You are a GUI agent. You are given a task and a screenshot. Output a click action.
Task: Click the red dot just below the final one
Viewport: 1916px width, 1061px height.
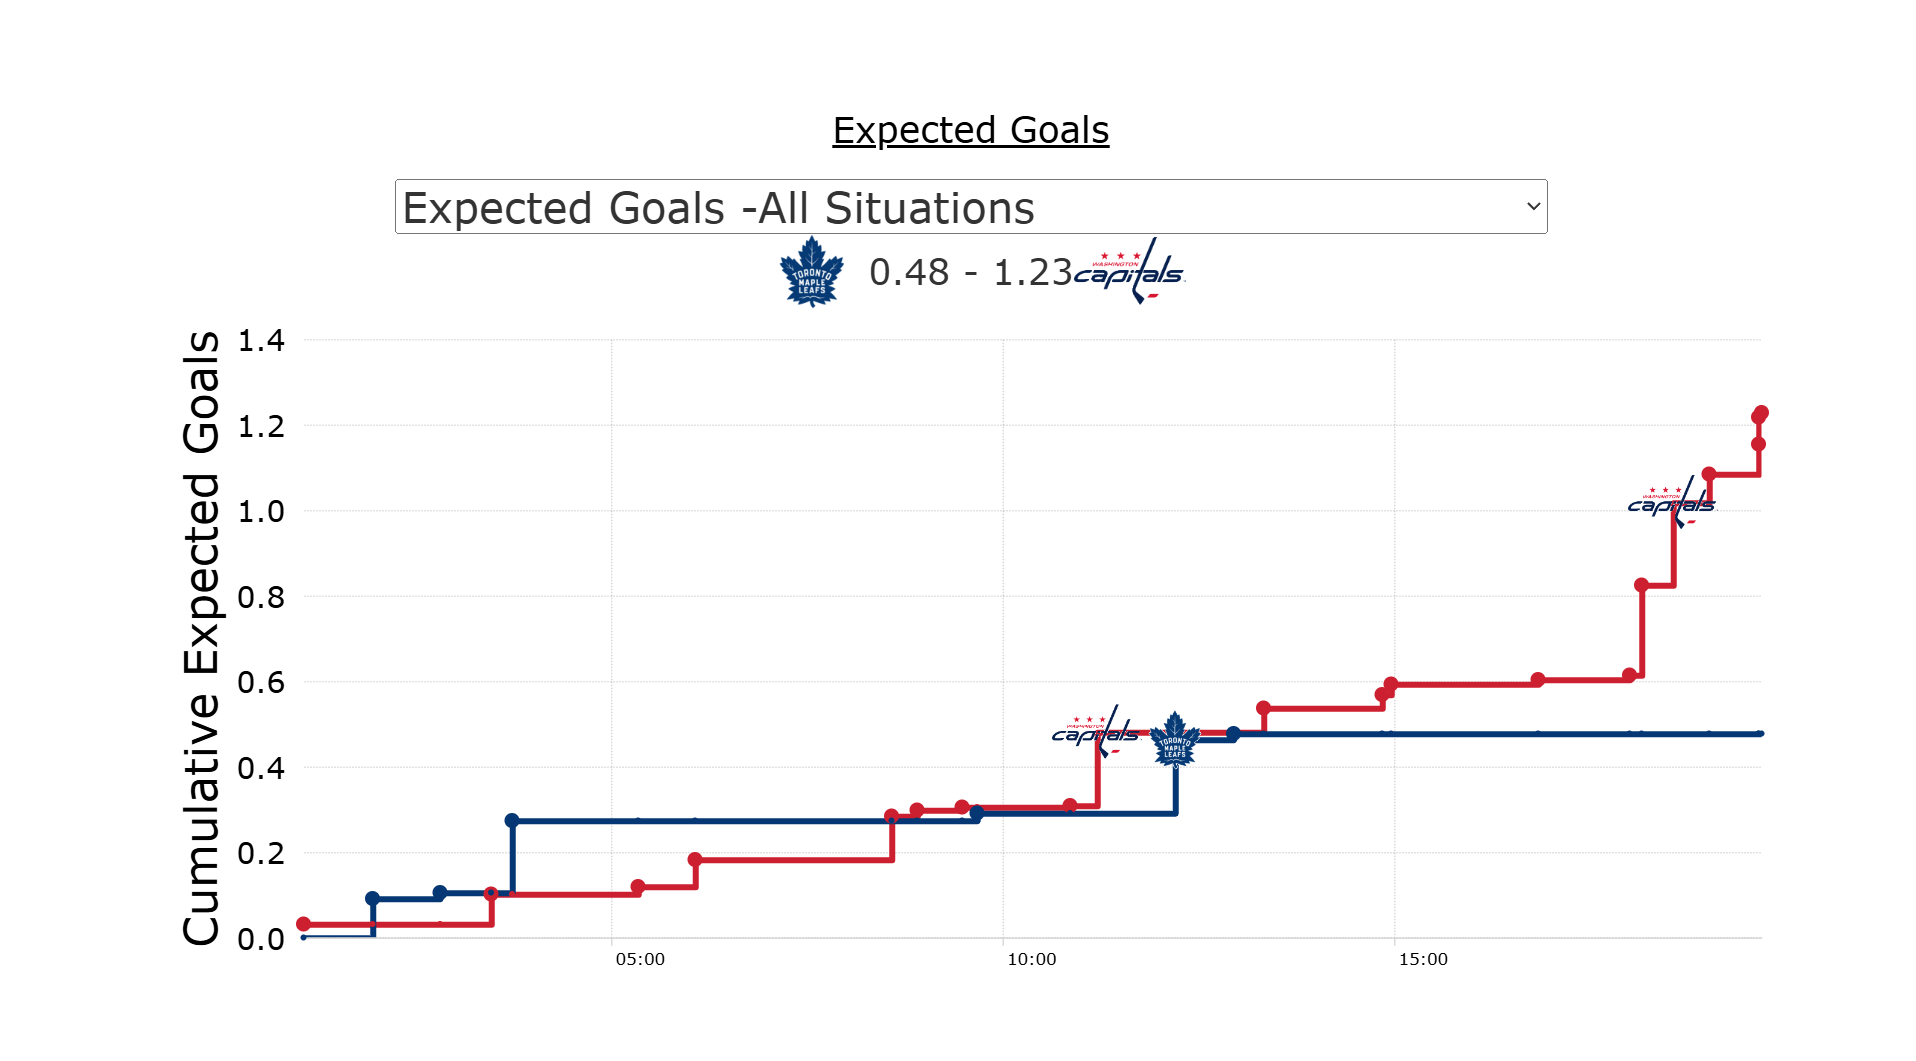[x=1758, y=444]
